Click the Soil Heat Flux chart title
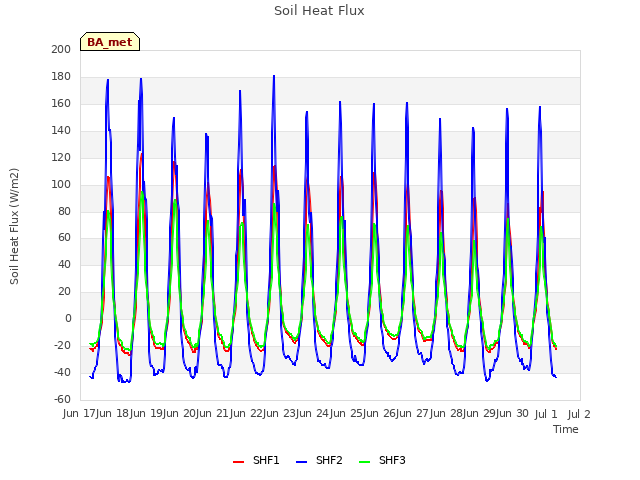This screenshot has height=480, width=640. click(319, 11)
